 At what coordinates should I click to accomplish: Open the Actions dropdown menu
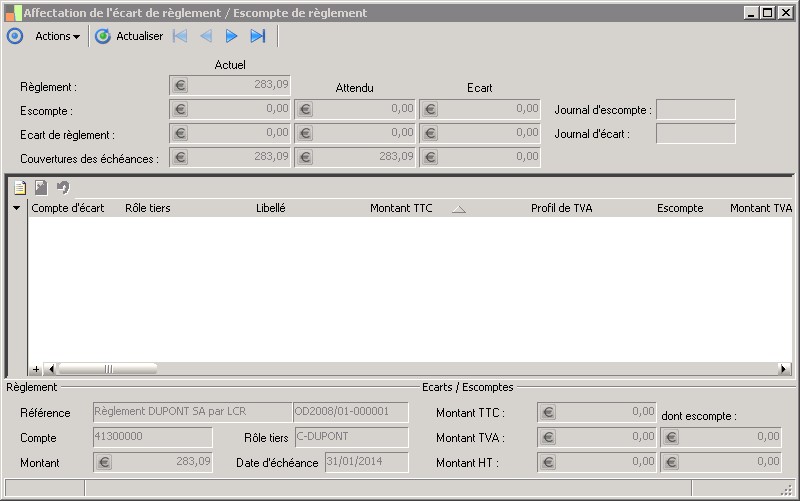tap(57, 36)
